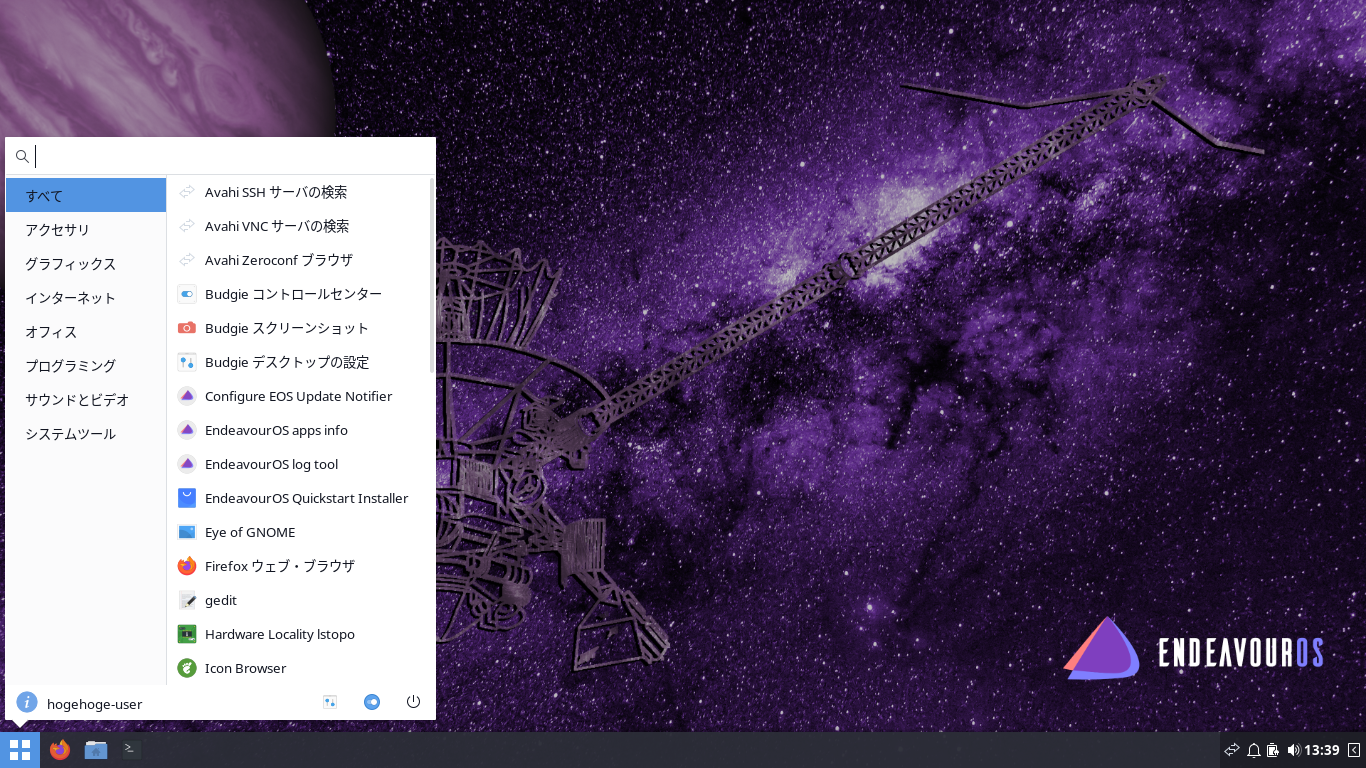Open Raven sidebar toggle icon
Screen dimensions: 1366x768
tap(1353, 750)
